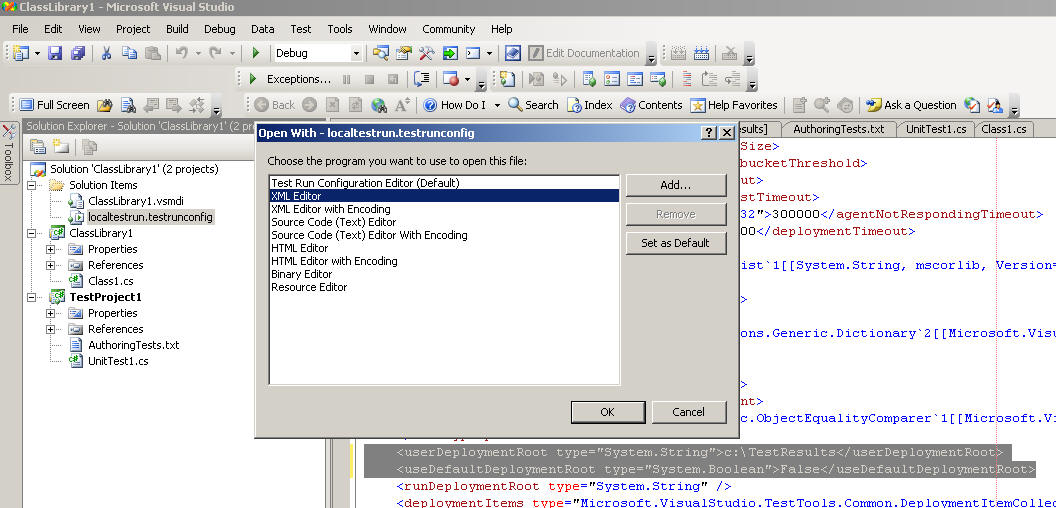
Task: Click the Cut scissors icon
Action: coord(107,53)
